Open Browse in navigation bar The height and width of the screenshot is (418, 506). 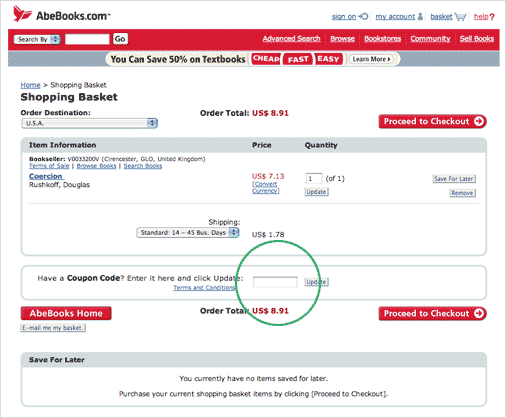[x=342, y=39]
